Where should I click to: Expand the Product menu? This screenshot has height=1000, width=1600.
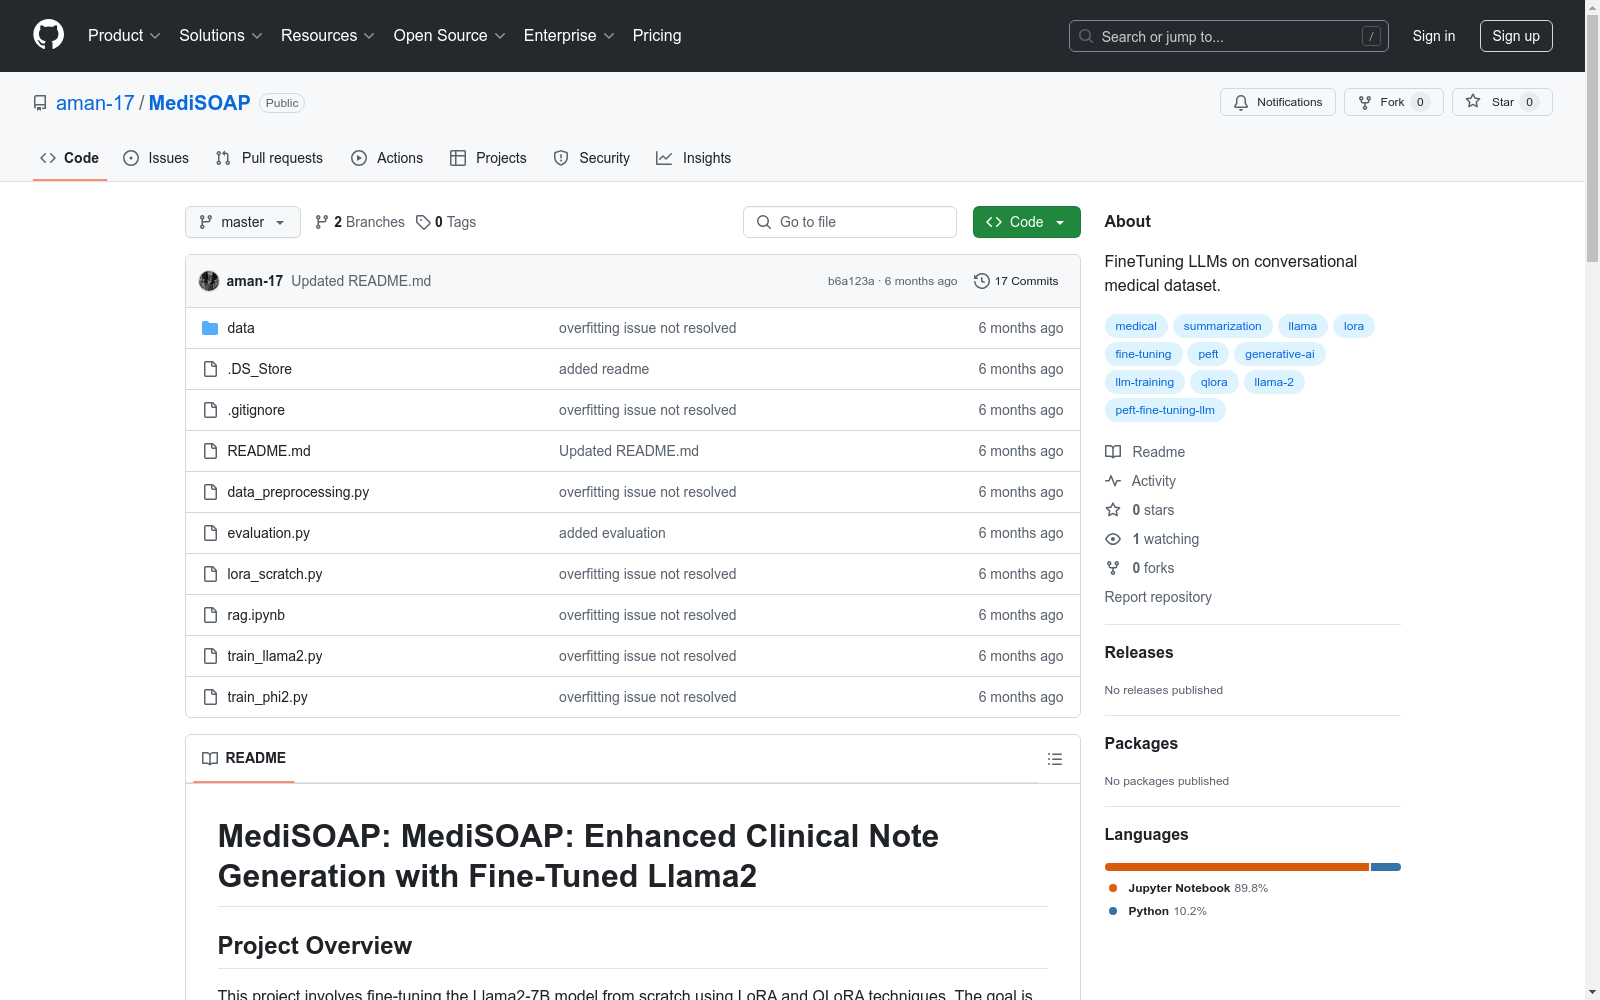pyautogui.click(x=124, y=35)
